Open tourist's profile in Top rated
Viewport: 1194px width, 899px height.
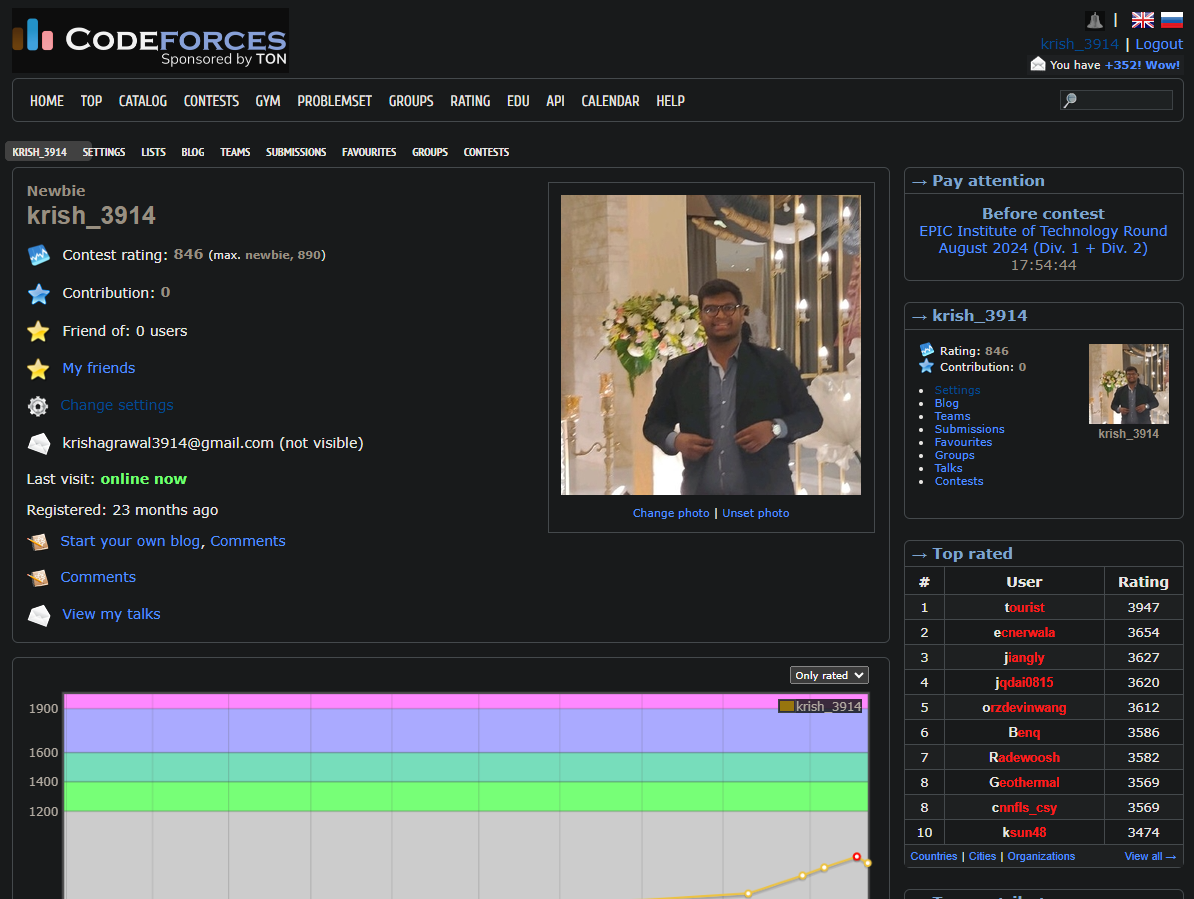[x=1024, y=607]
